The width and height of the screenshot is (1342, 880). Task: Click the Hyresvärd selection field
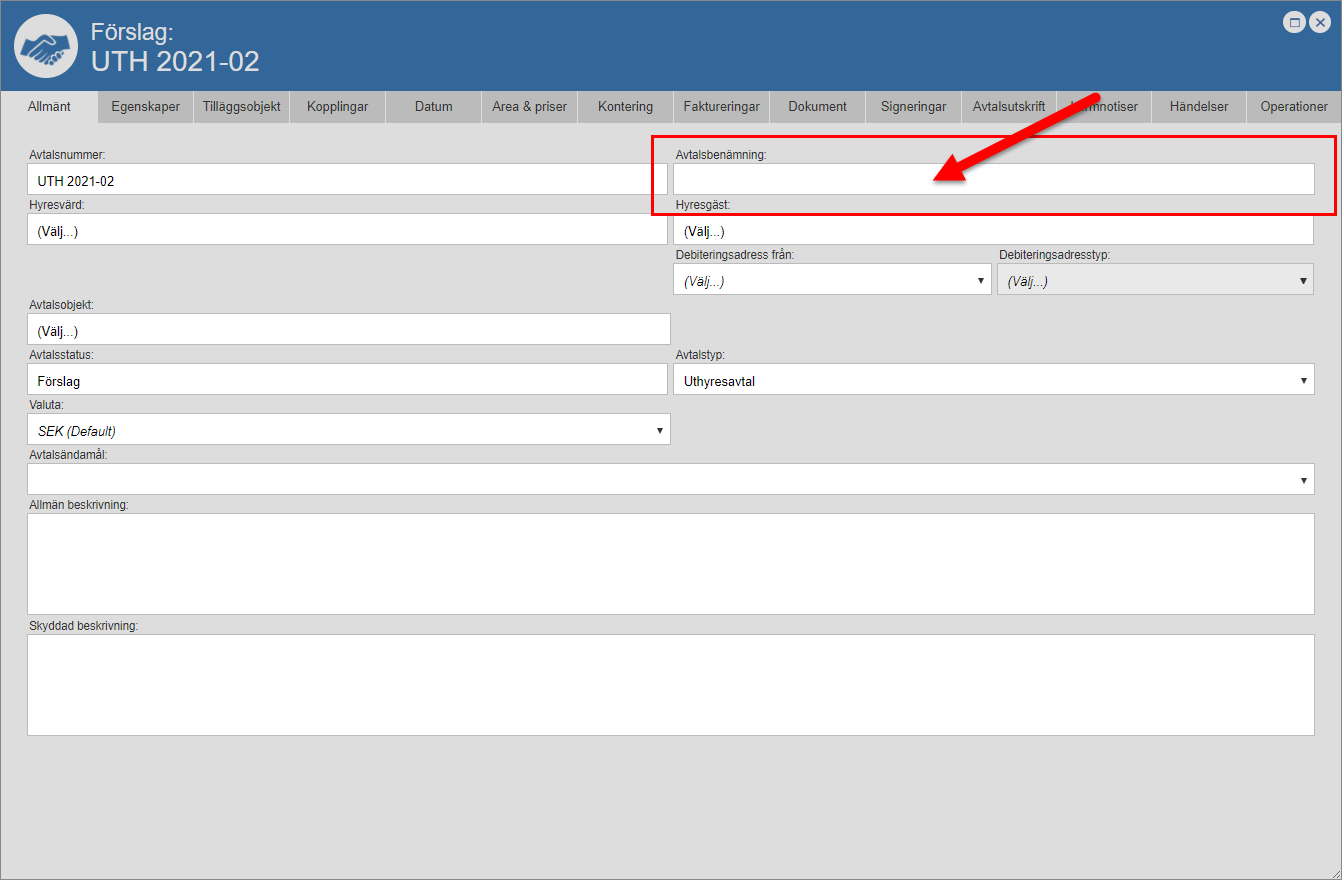(x=347, y=230)
